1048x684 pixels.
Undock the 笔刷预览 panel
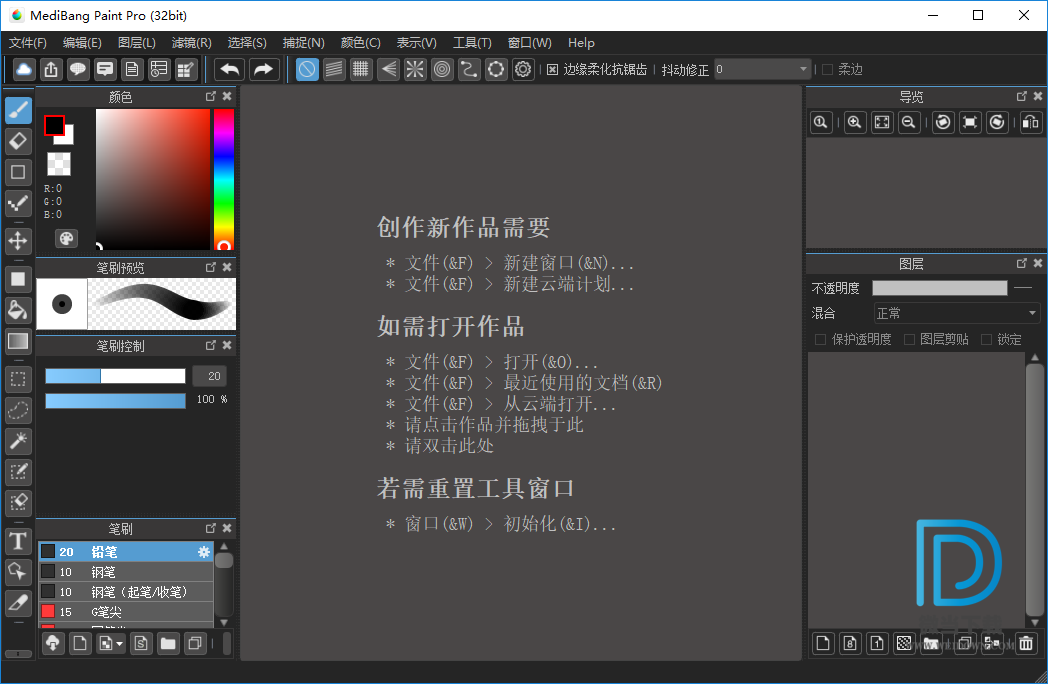click(x=211, y=267)
